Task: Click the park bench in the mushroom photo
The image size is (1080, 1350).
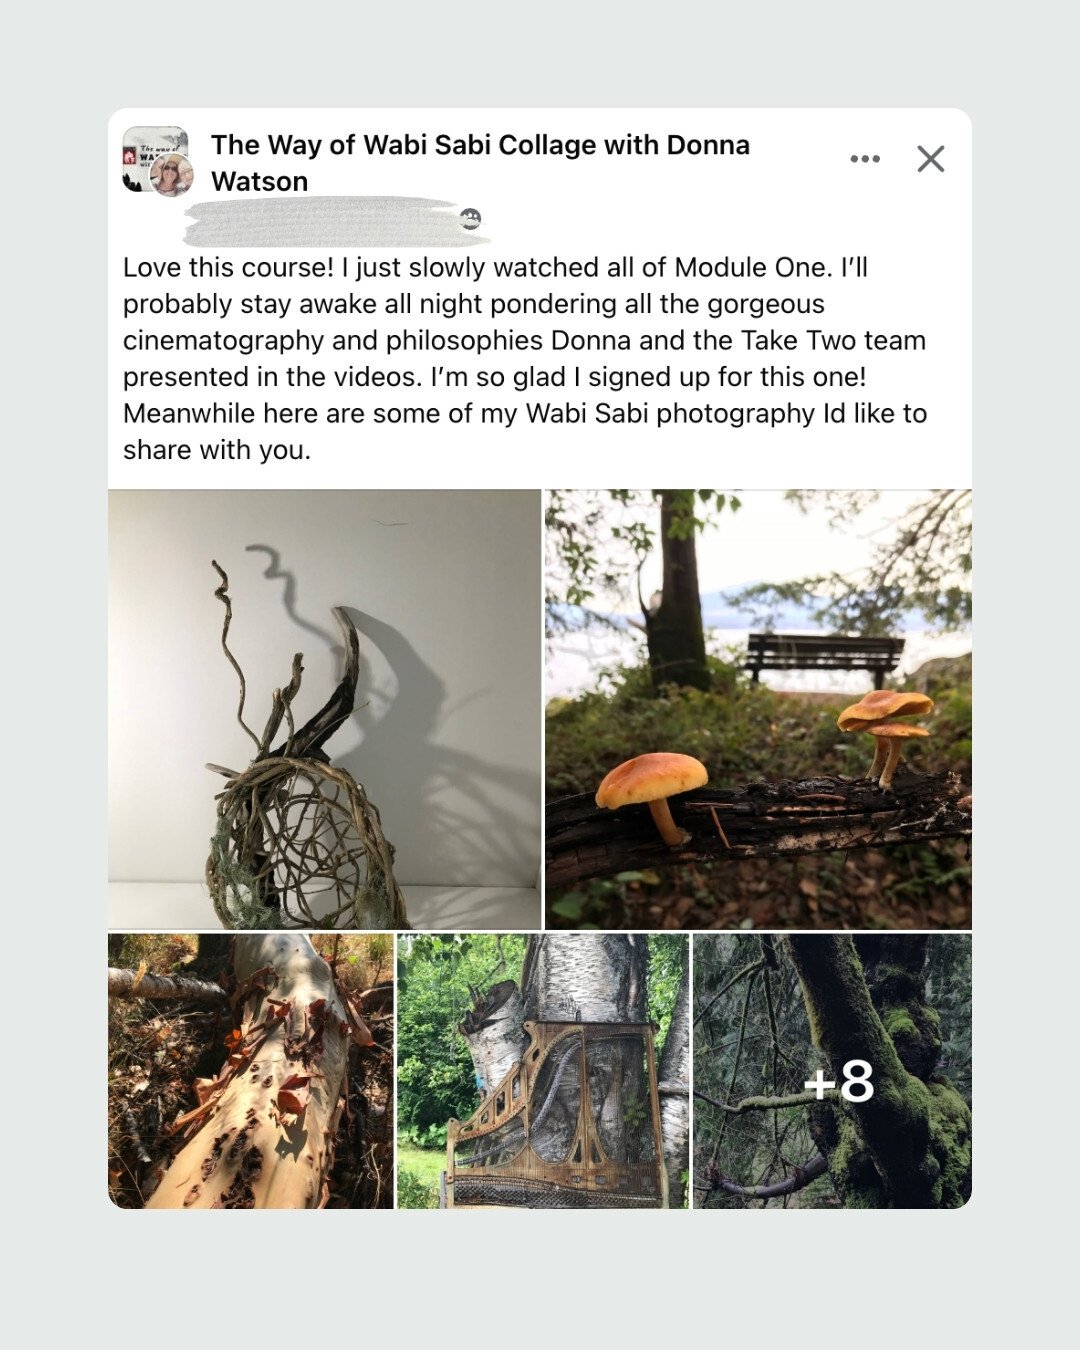Action: pyautogui.click(x=824, y=659)
